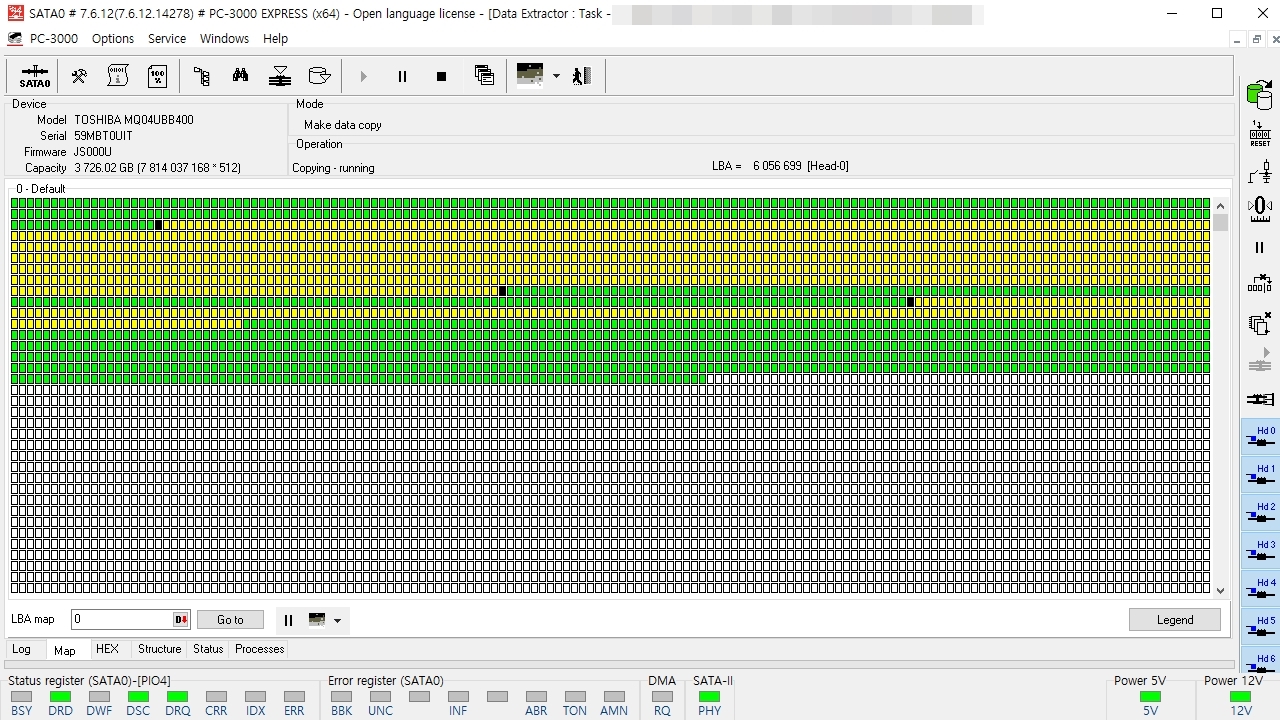Open the LBA map field red arrow dropdown

(181, 620)
